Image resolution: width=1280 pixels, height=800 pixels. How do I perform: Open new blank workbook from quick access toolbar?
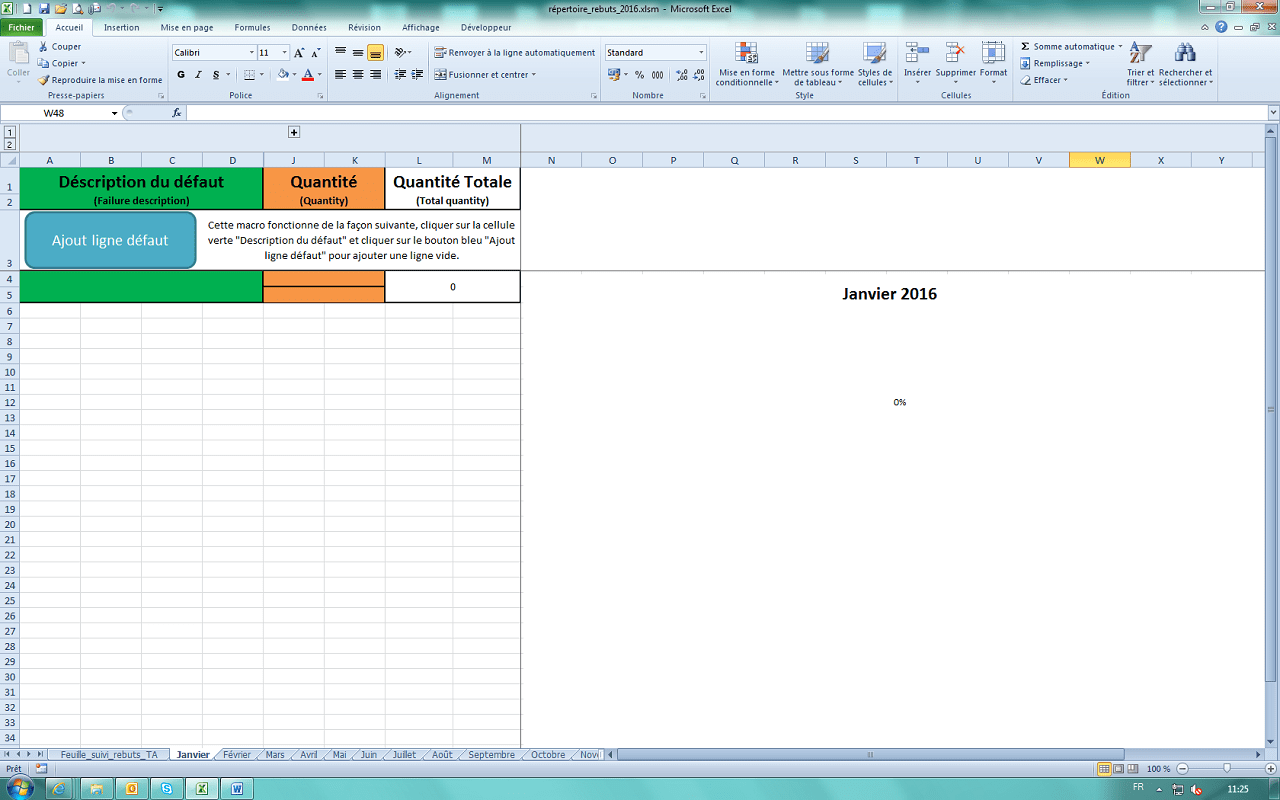(x=28, y=8)
